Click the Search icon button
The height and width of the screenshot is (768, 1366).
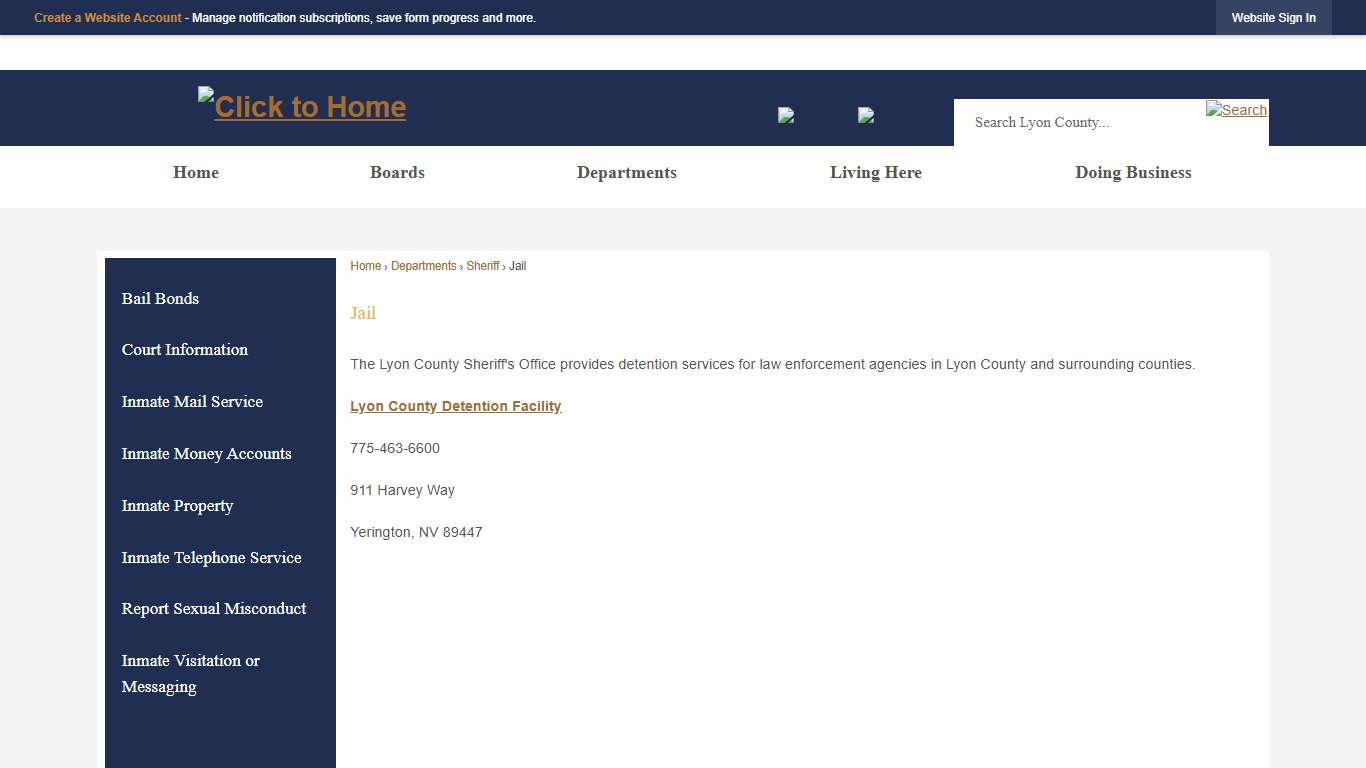tap(1236, 110)
